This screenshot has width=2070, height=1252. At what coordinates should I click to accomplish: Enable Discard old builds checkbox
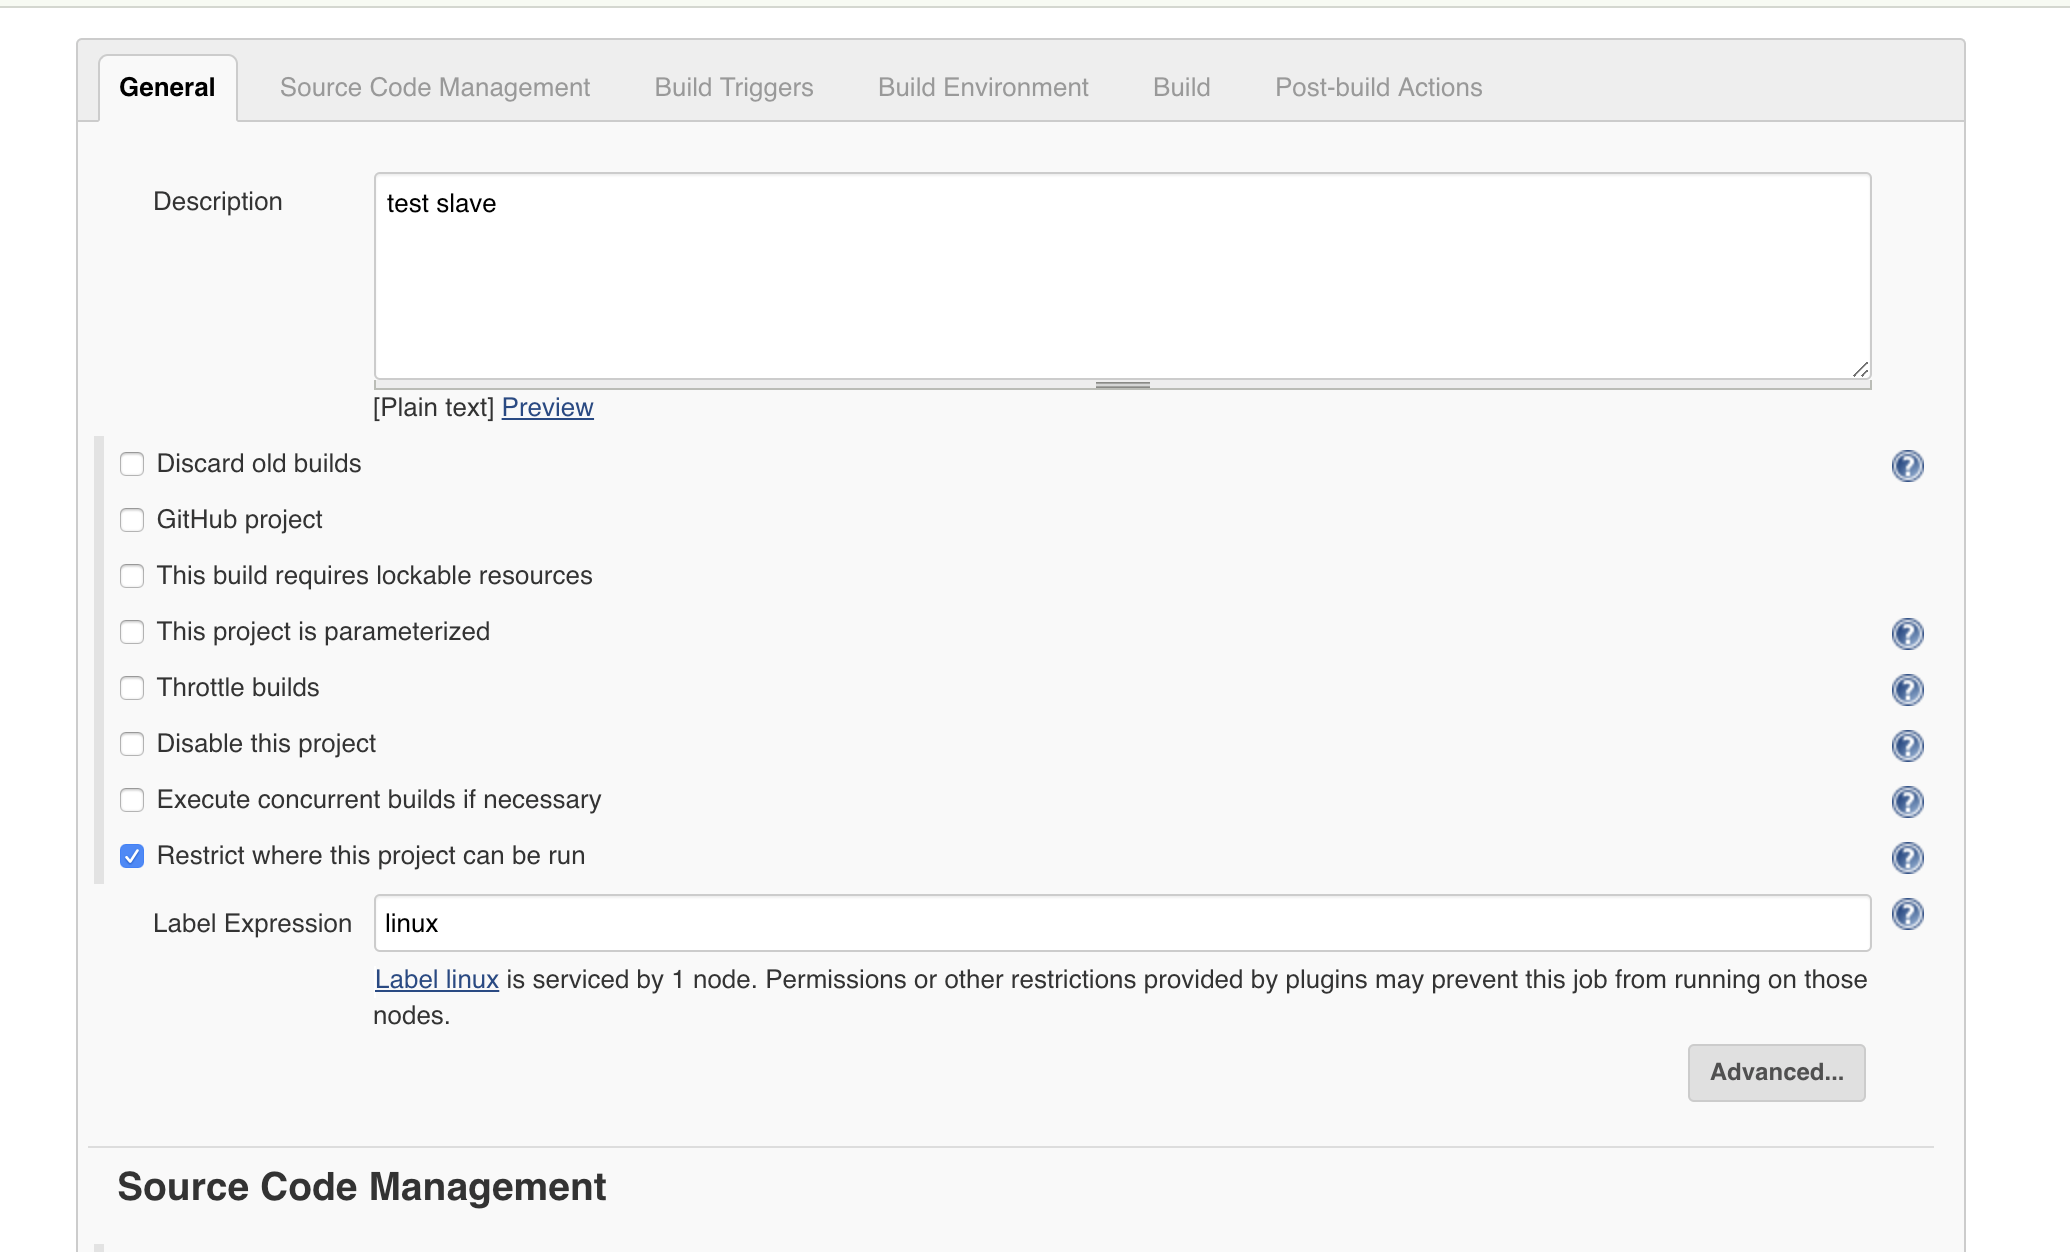(x=132, y=464)
